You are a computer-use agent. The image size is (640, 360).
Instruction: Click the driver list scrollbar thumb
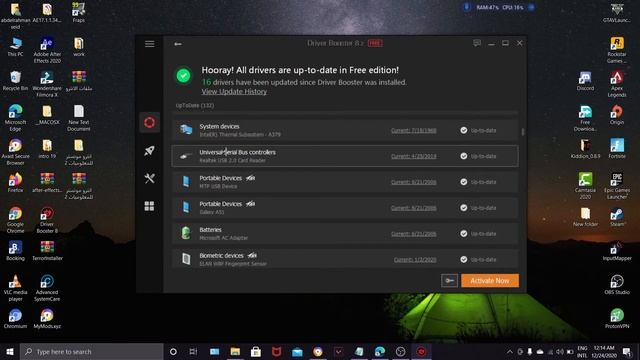click(x=523, y=132)
